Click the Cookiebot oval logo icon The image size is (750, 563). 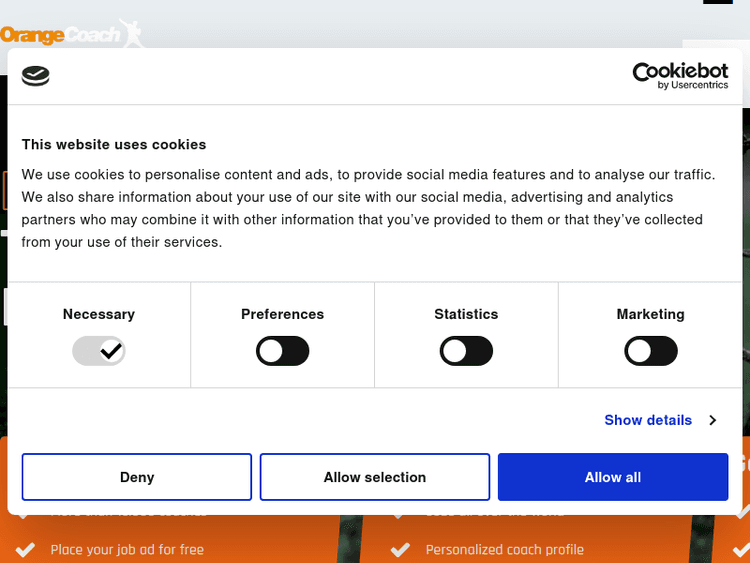(36, 76)
